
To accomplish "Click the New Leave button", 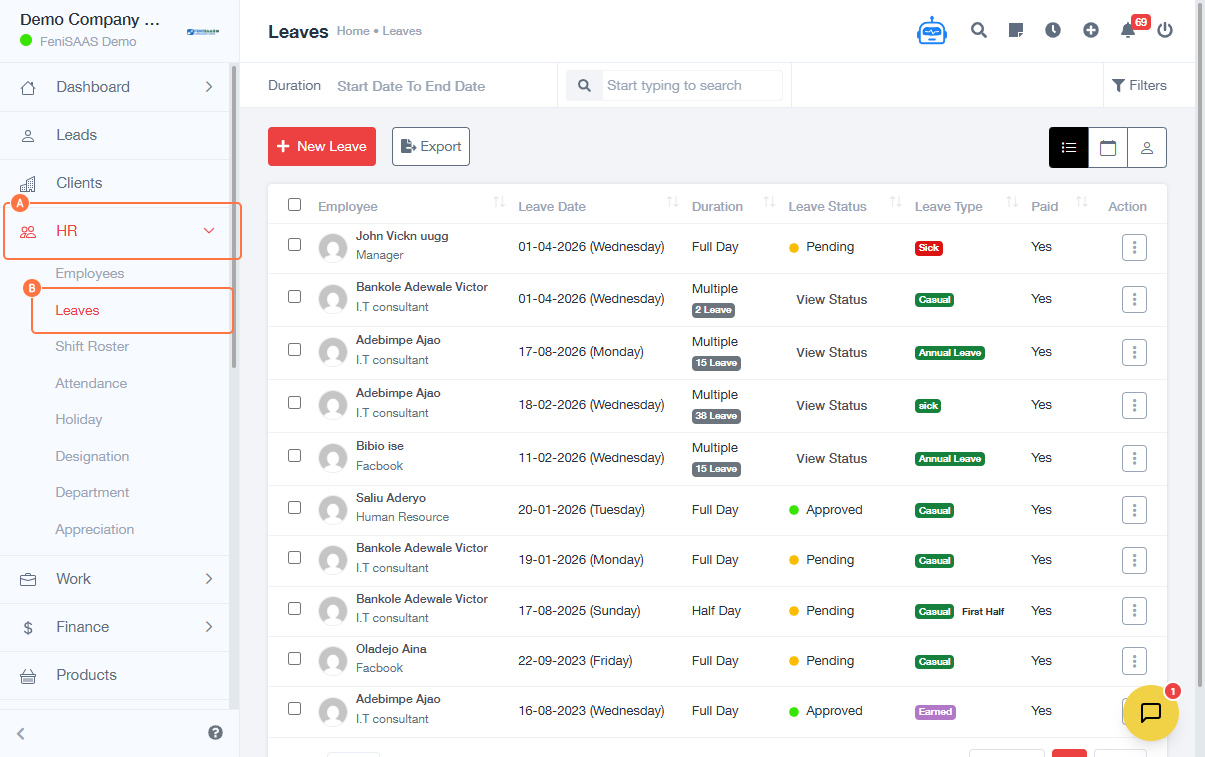I will (322, 146).
